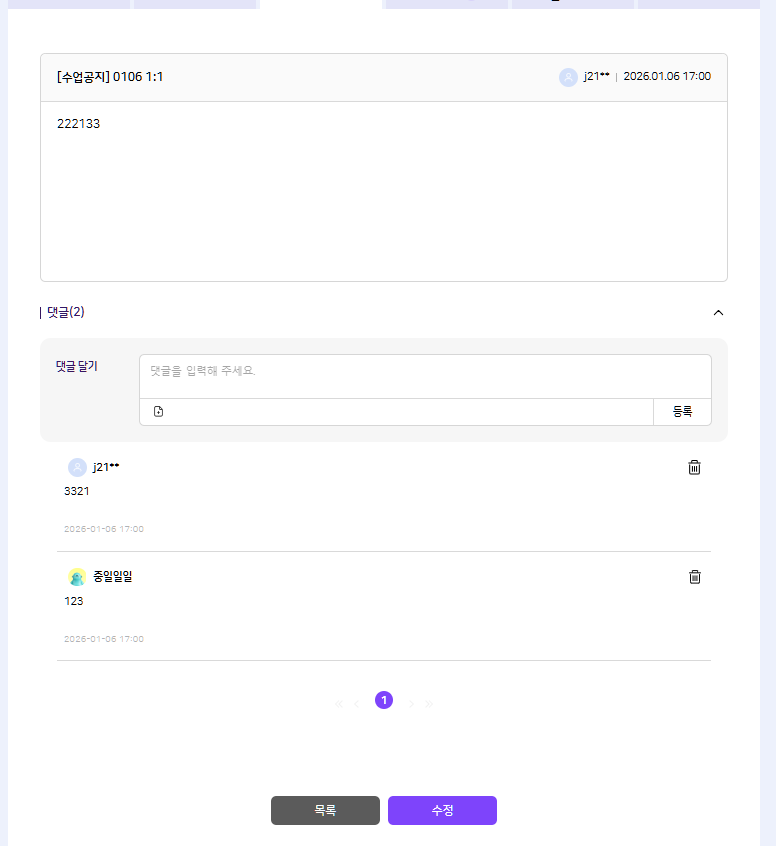Delete the 중일일일 comment with trash icon

695,577
